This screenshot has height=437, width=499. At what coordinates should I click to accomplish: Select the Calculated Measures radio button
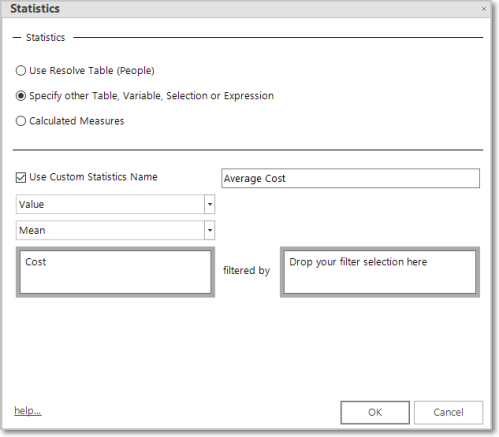[21, 121]
